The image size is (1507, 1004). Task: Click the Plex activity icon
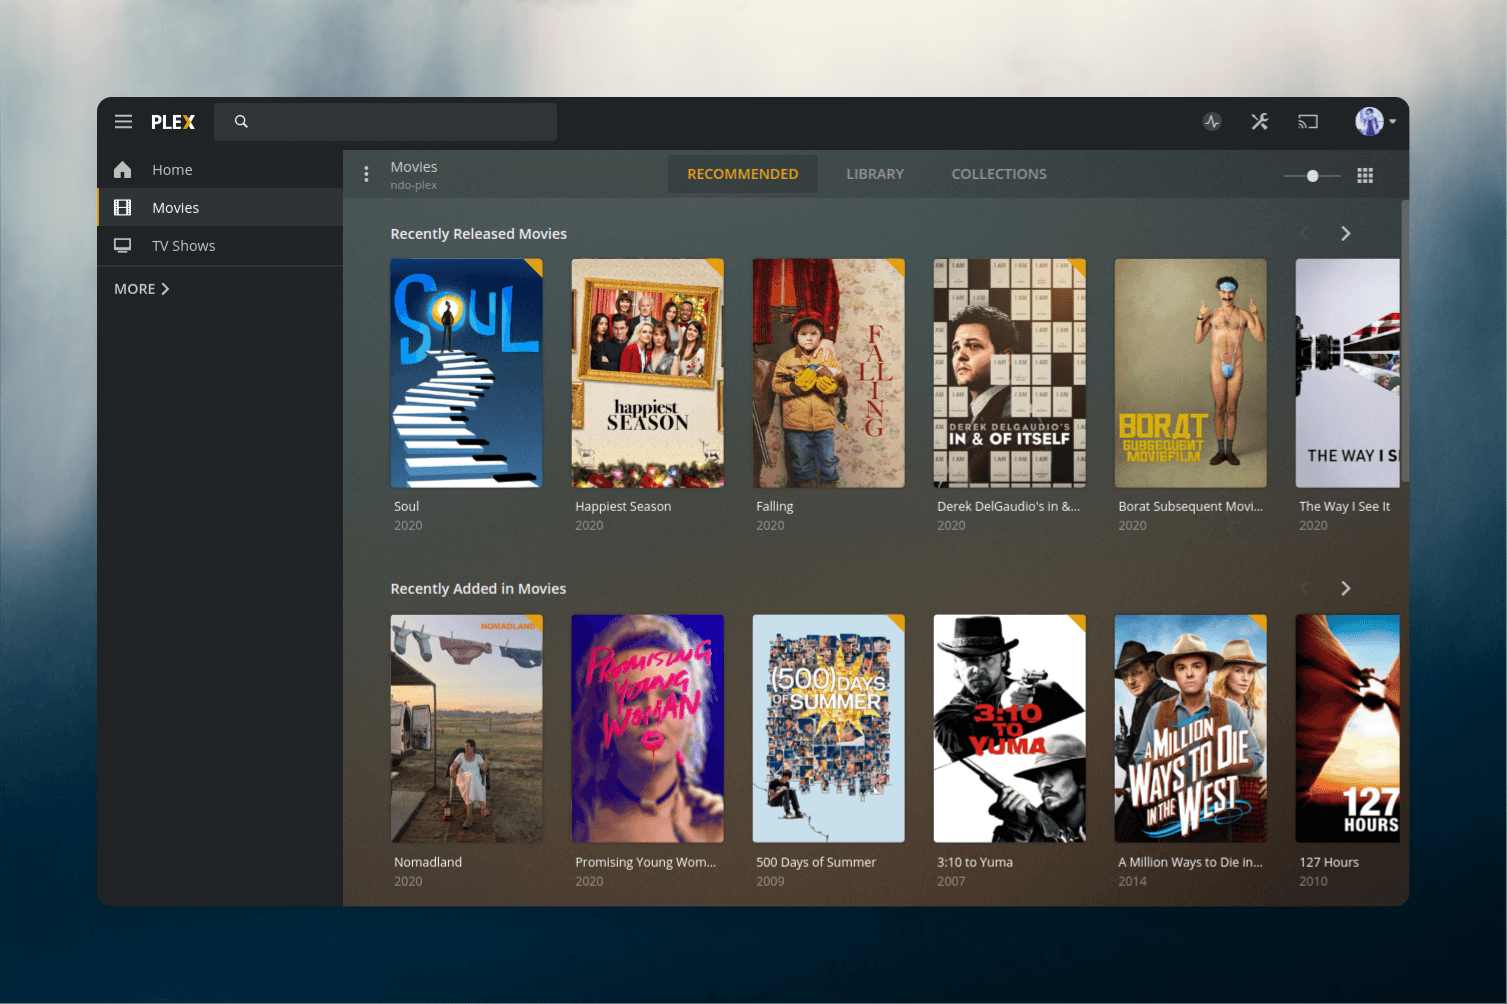click(1212, 121)
